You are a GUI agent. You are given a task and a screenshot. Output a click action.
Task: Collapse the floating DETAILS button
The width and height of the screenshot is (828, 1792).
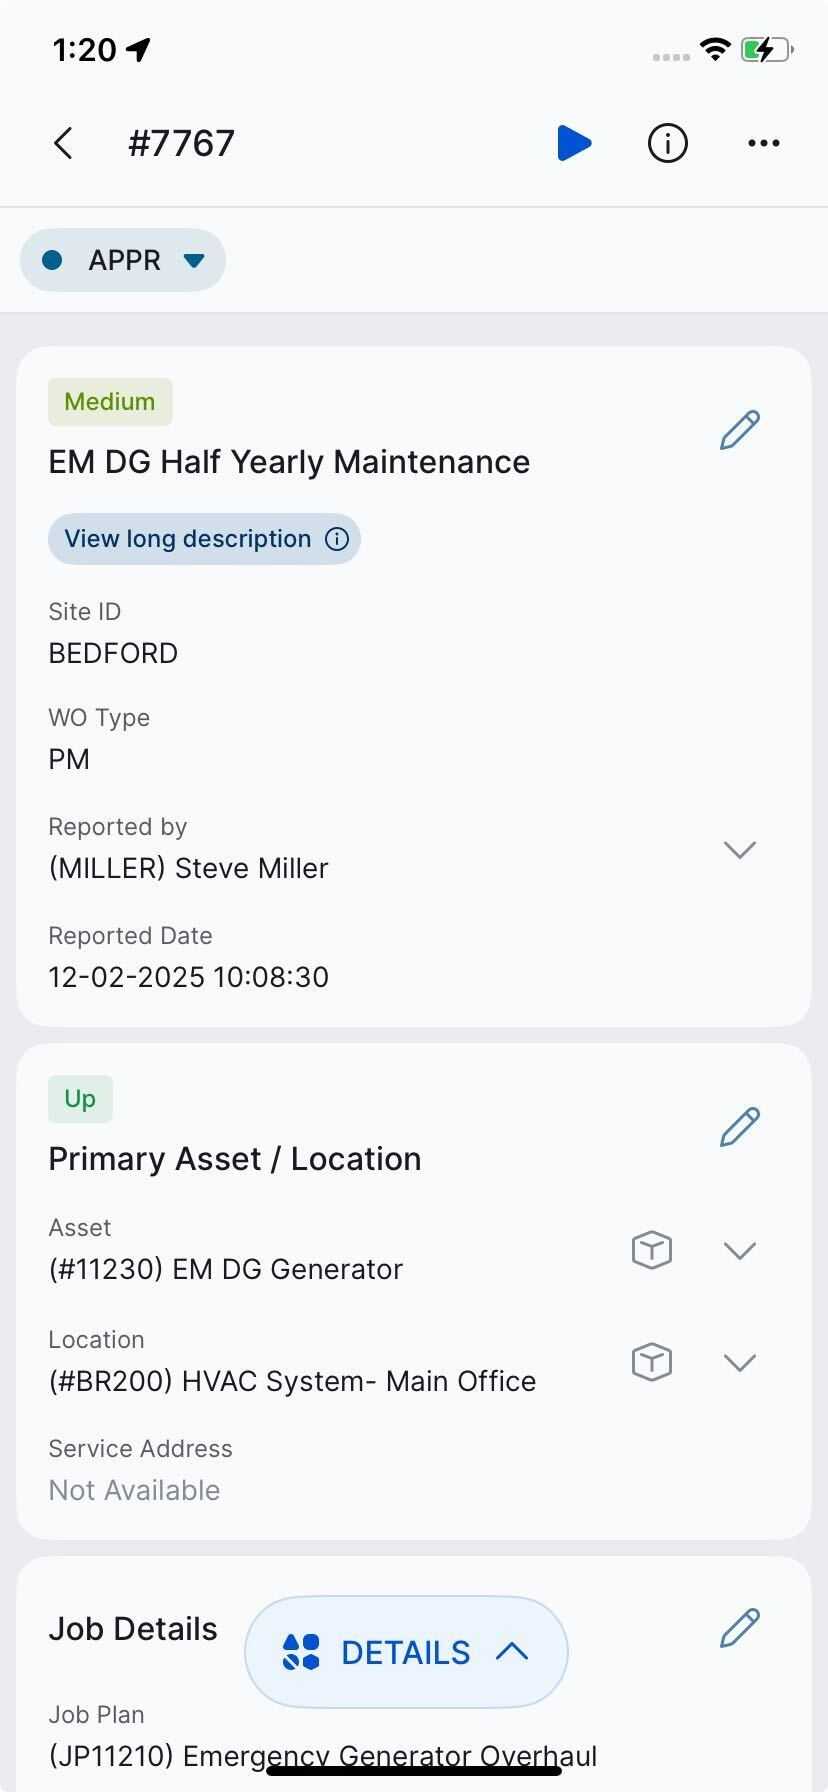tap(406, 1652)
